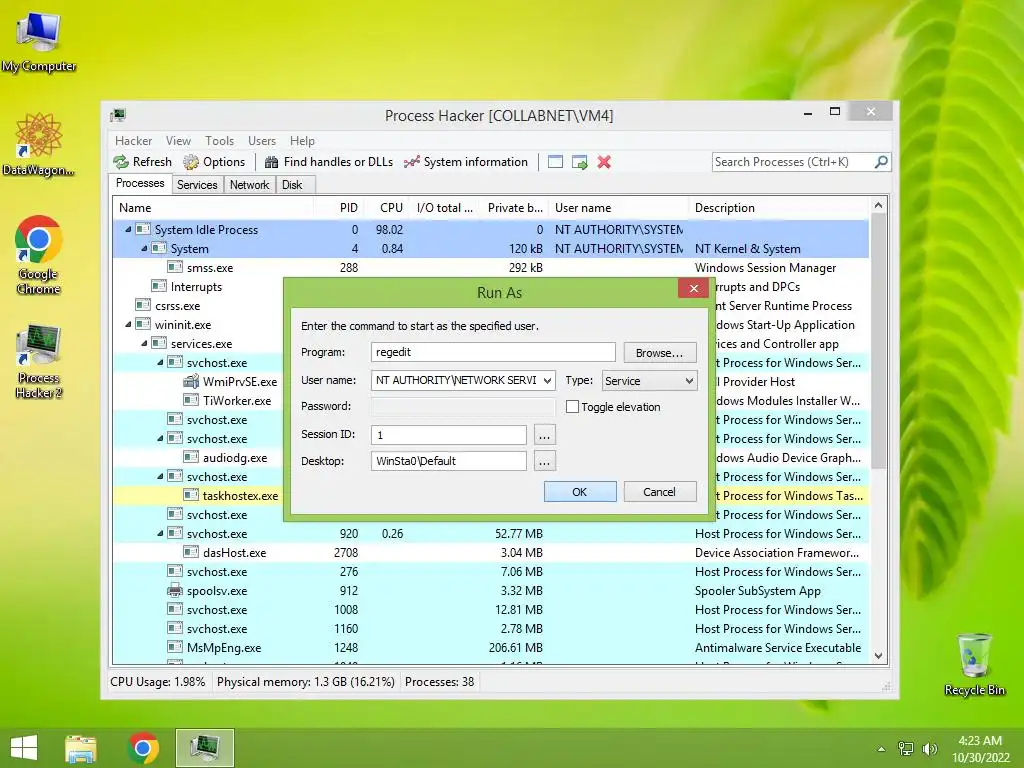Click the MsMpEng.exe process icon
The width and height of the screenshot is (1024, 768).
(x=174, y=647)
